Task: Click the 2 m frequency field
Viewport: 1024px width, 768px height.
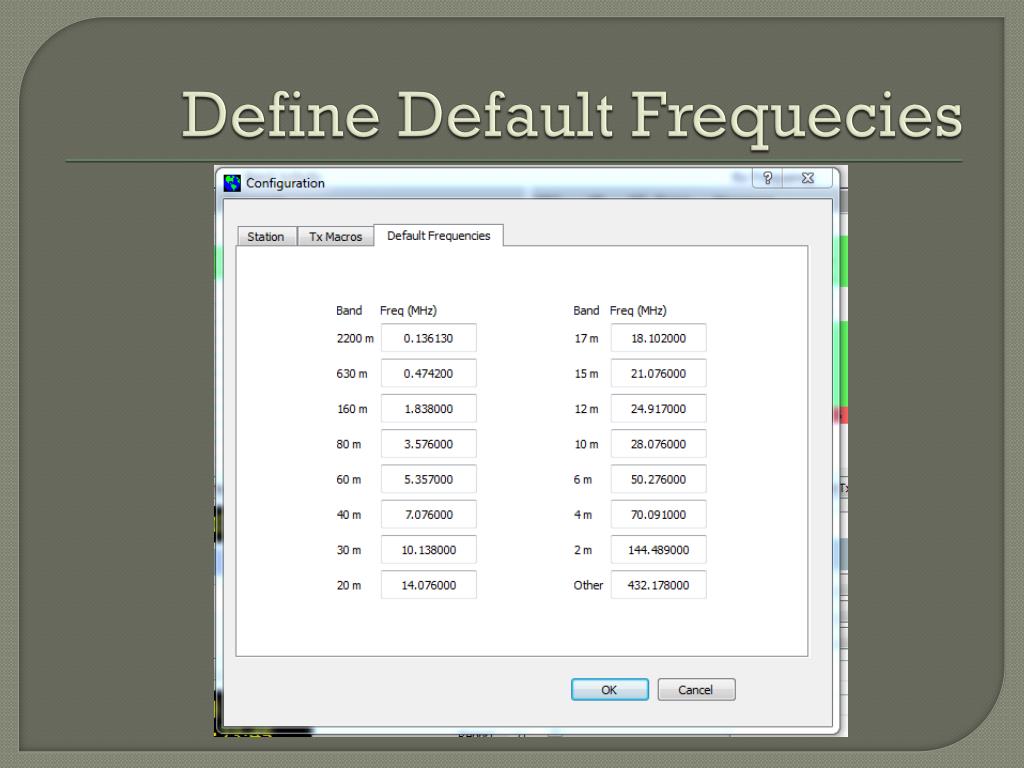Action: coord(658,550)
